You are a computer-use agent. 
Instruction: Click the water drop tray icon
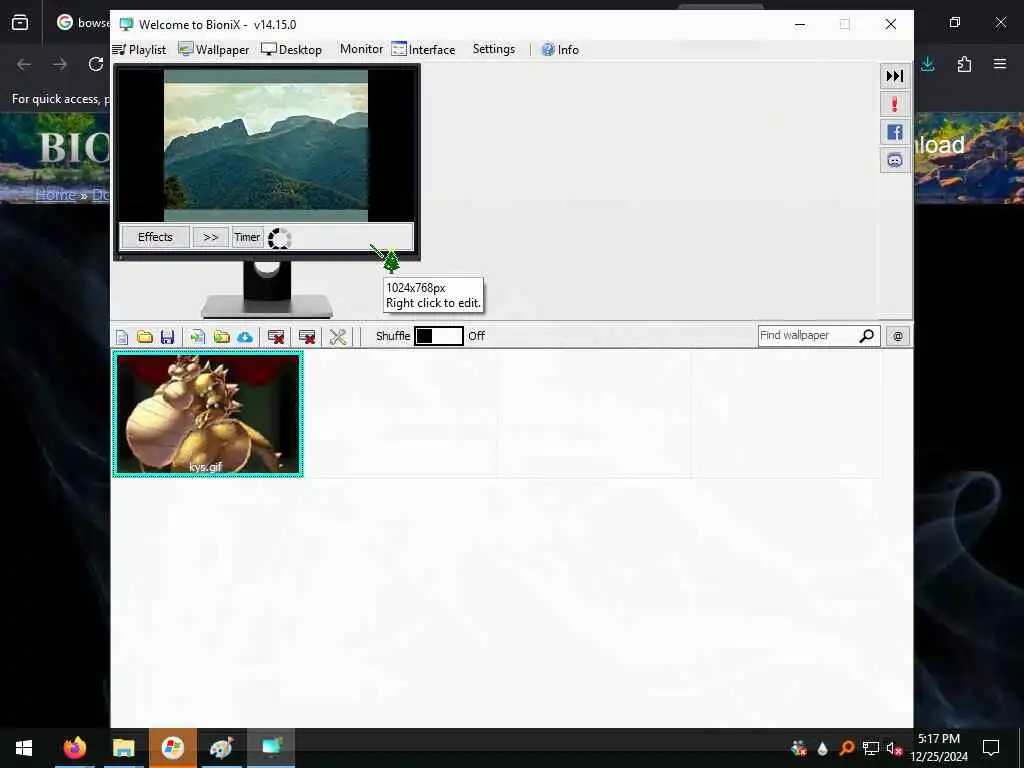click(x=822, y=748)
